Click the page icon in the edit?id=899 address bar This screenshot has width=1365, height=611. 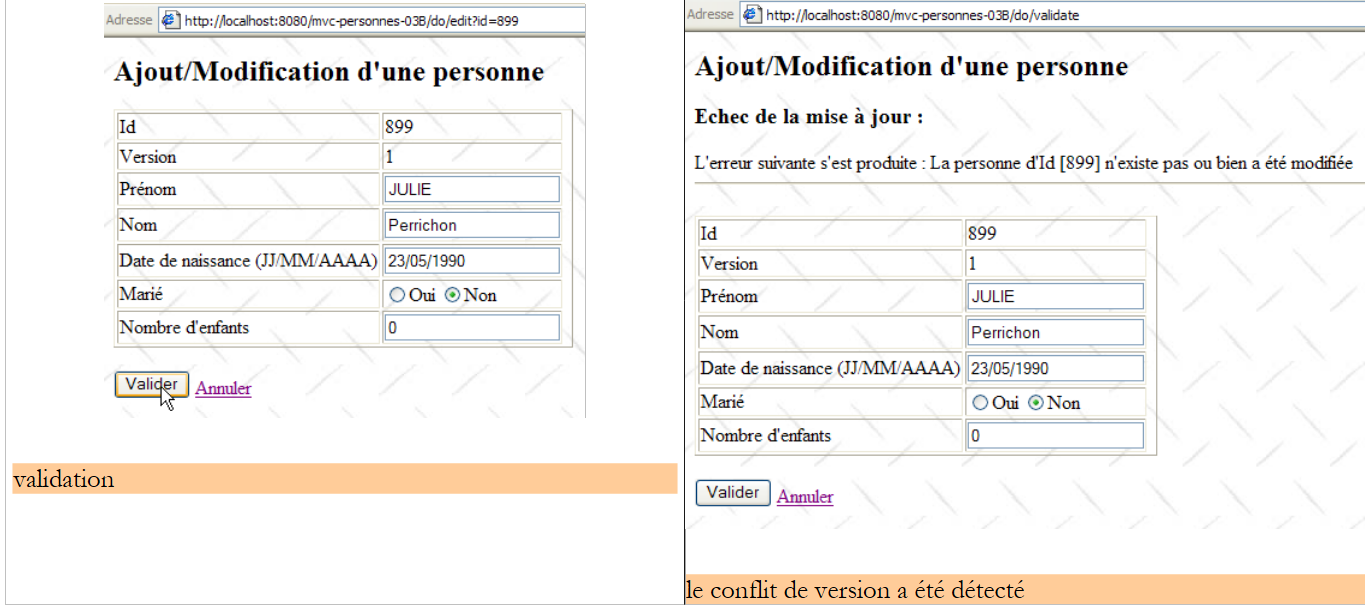(x=171, y=20)
